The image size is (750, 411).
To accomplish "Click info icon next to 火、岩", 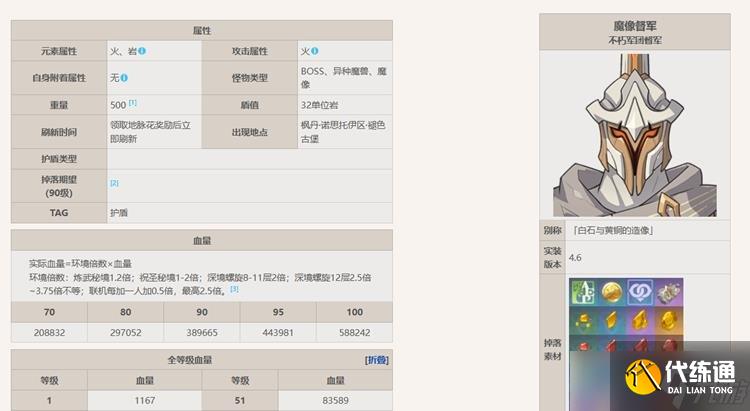I will [142, 51].
